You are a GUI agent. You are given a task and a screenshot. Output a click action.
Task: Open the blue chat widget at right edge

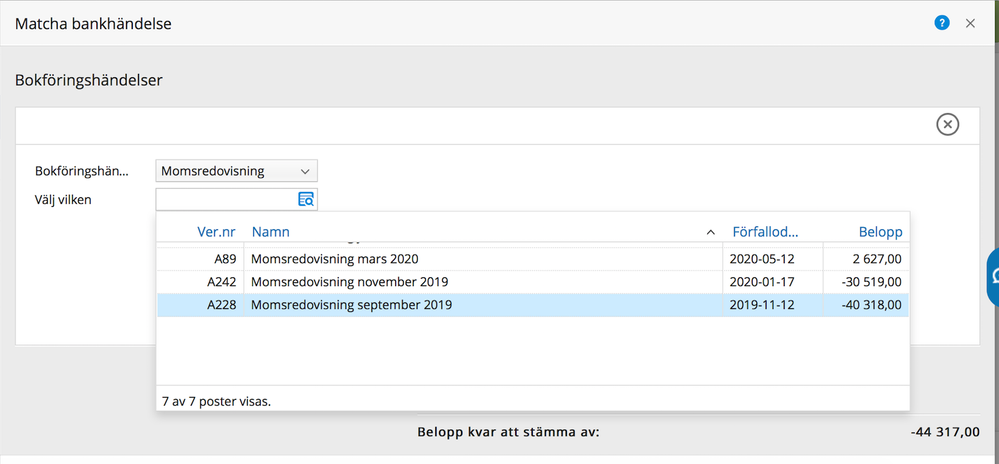tap(993, 277)
